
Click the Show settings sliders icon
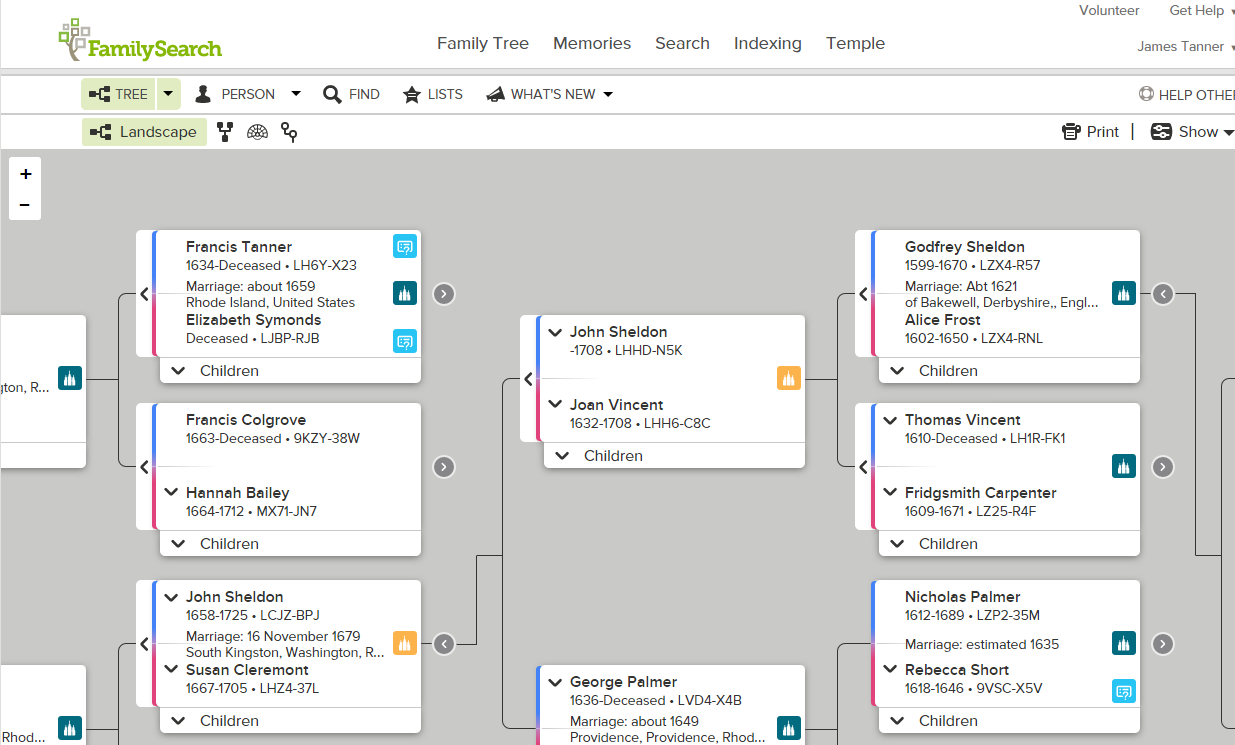(x=1161, y=131)
